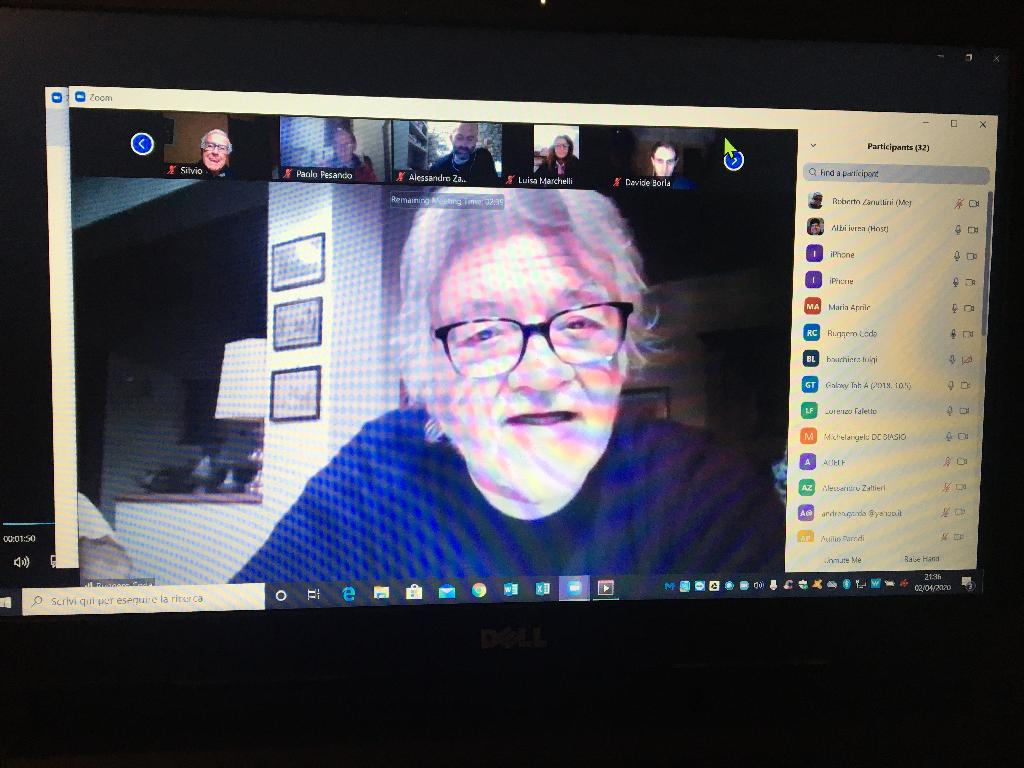Select Alessandro Zaltieri in participants list

click(x=882, y=487)
